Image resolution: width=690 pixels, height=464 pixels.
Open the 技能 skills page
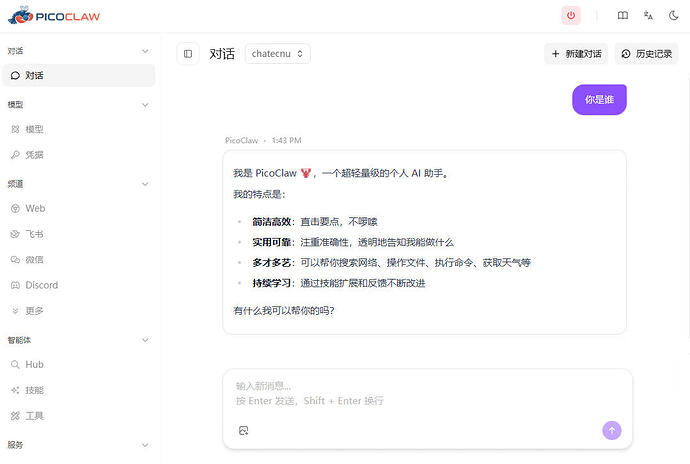click(79, 390)
